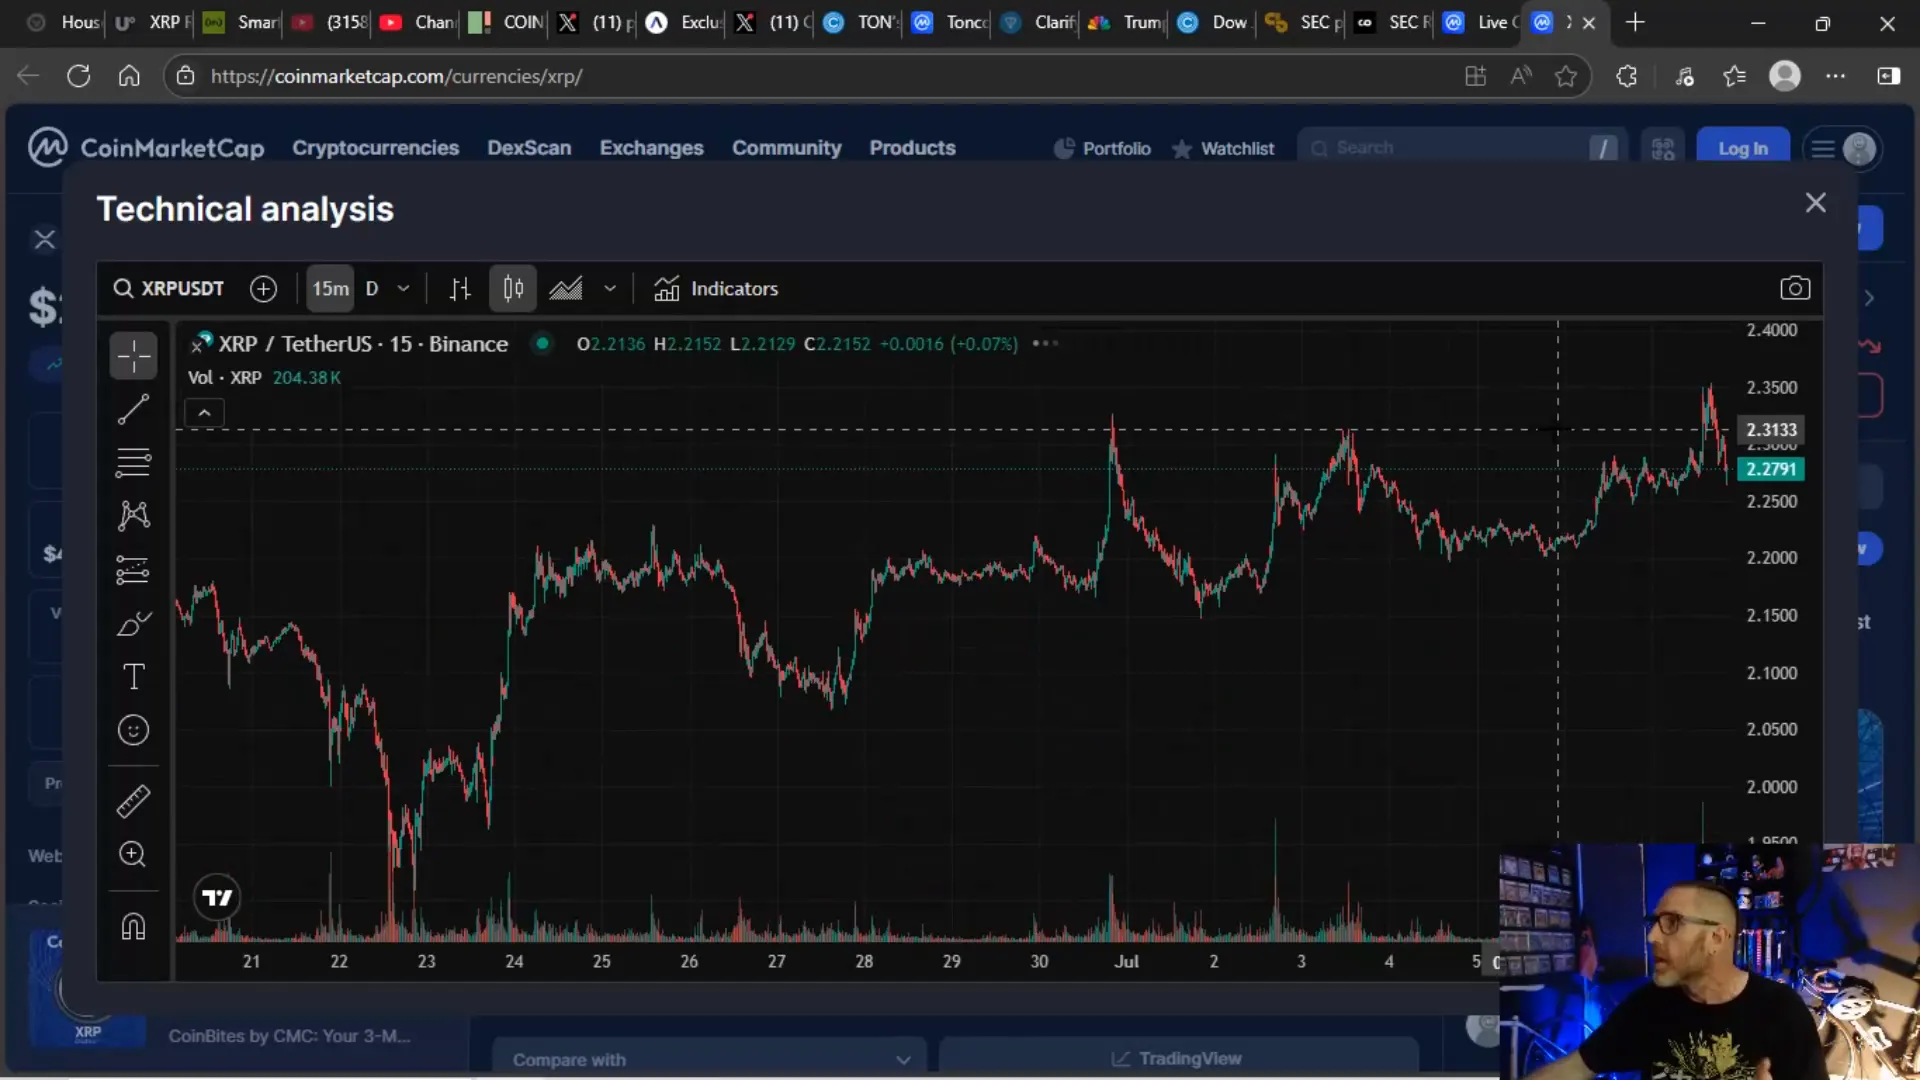Open a new browser tab
The image size is (1920, 1080).
[1635, 22]
